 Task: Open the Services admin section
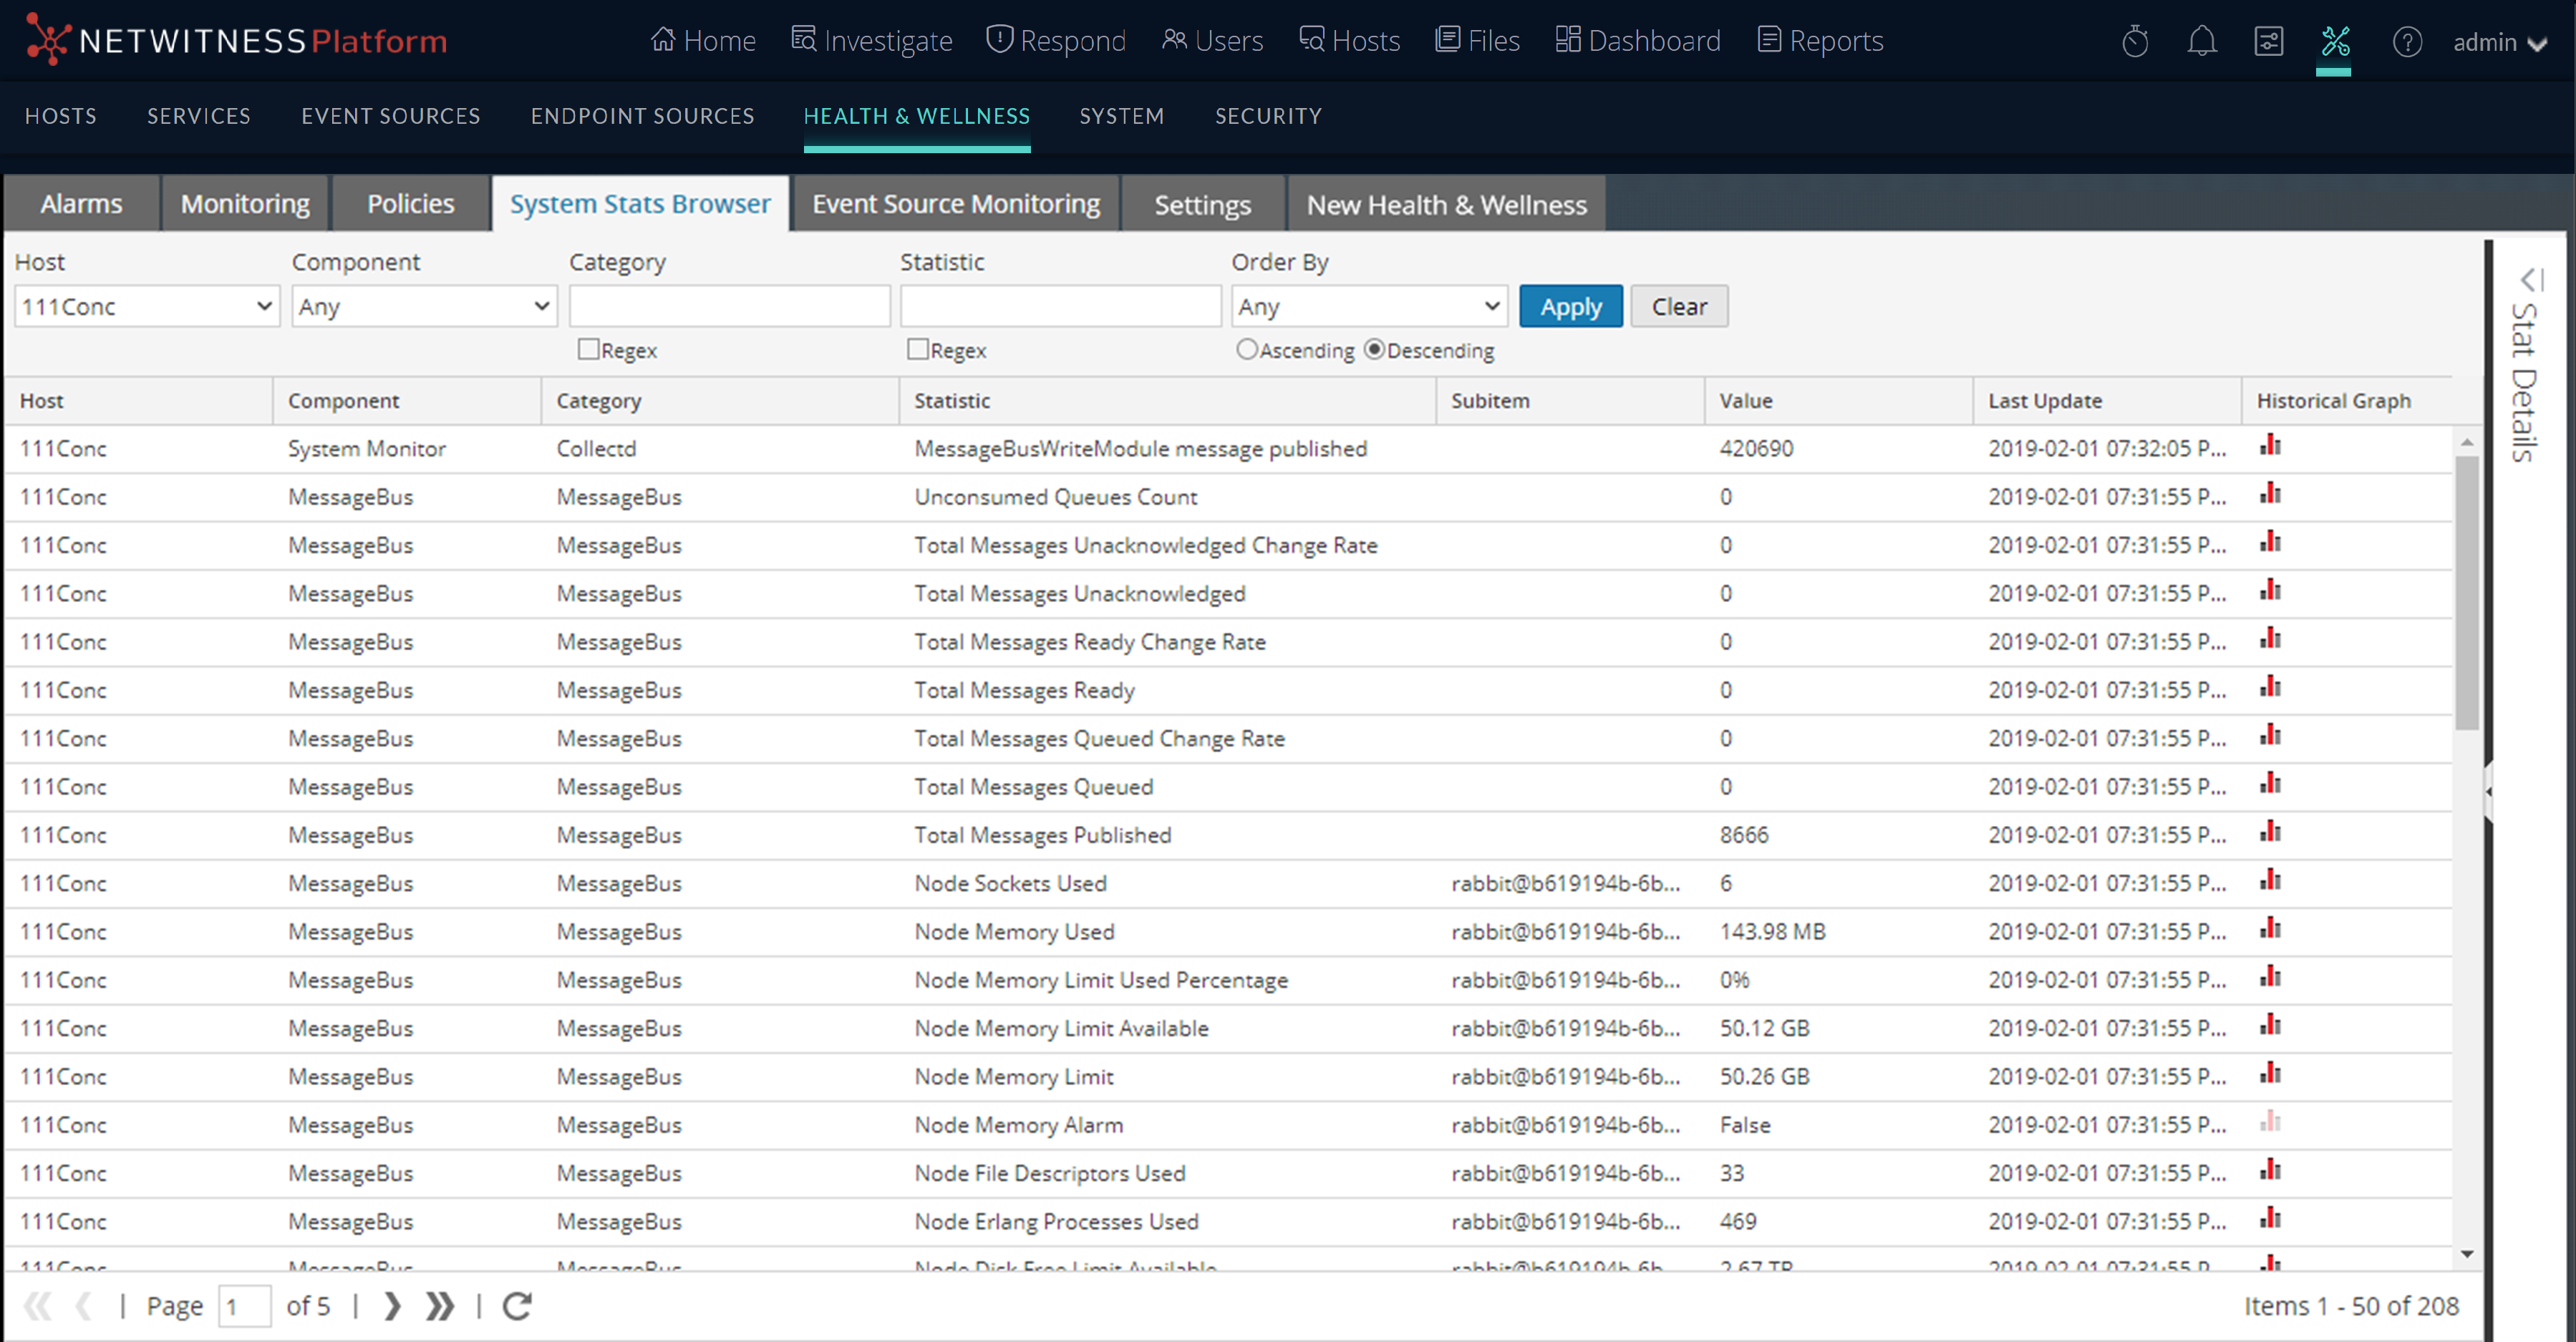(199, 116)
